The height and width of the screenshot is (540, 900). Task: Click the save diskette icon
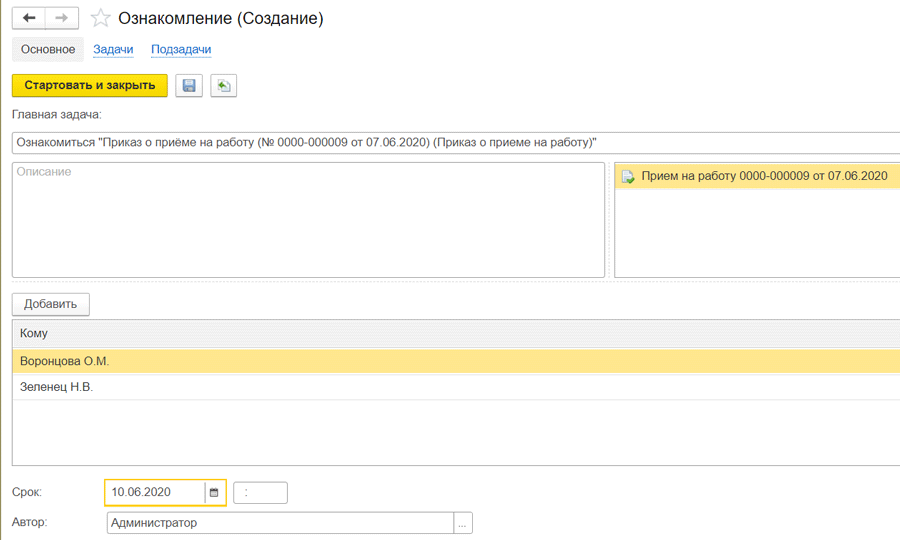point(189,86)
